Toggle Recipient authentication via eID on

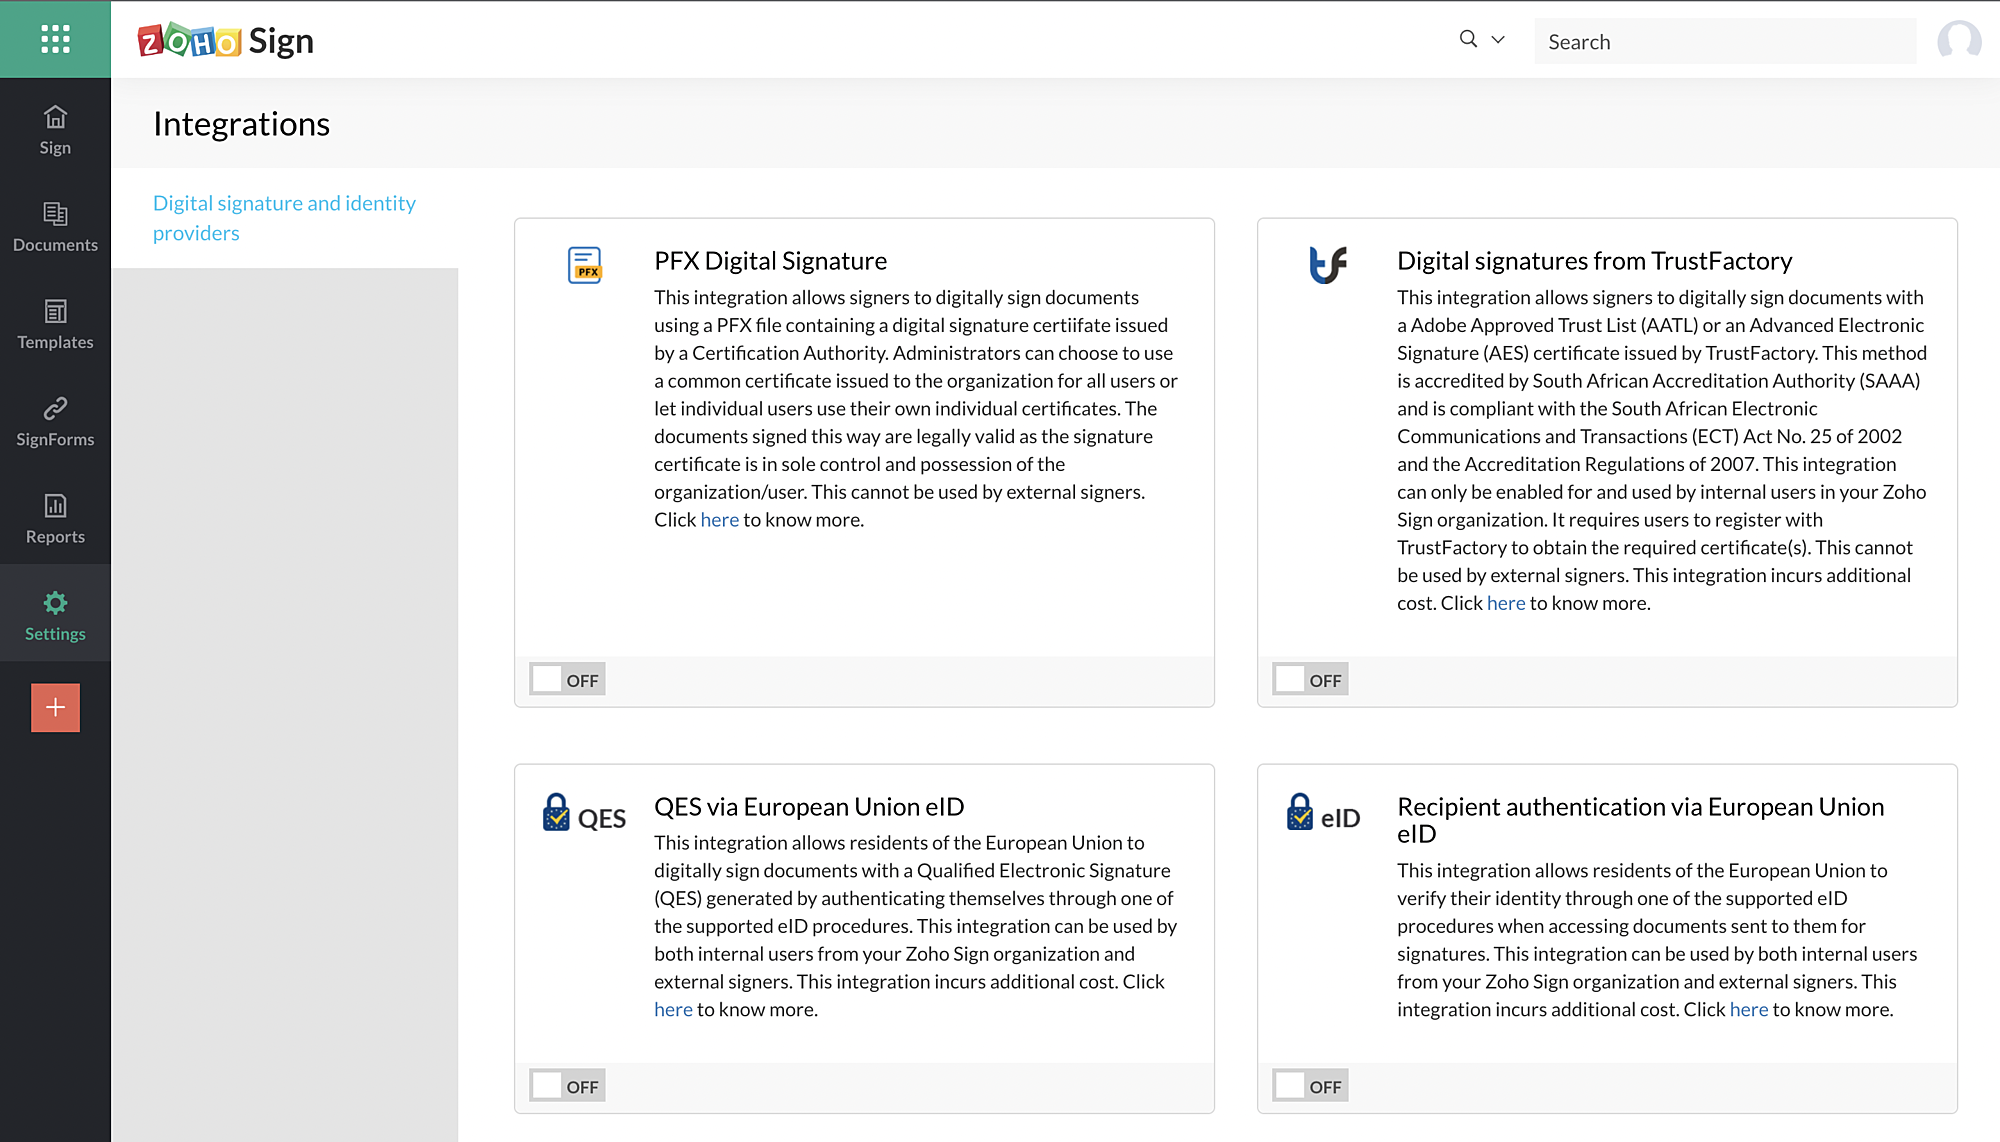(x=1310, y=1086)
